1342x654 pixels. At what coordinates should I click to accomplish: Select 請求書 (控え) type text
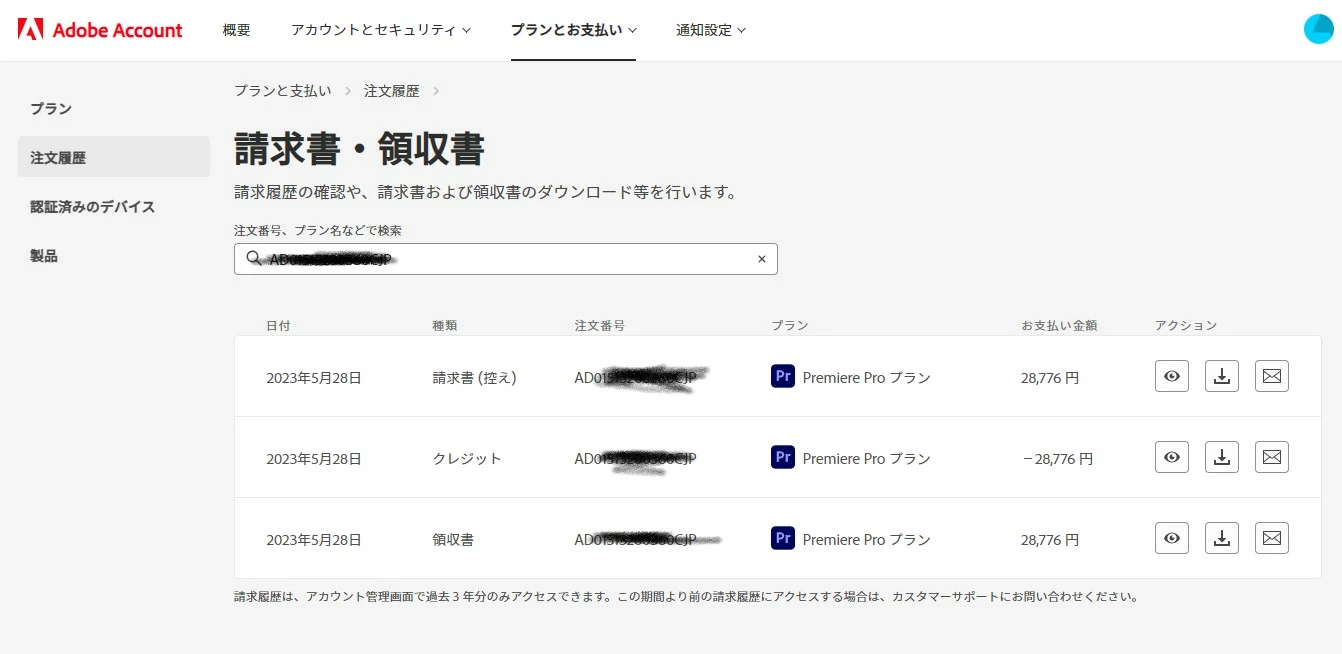click(475, 378)
